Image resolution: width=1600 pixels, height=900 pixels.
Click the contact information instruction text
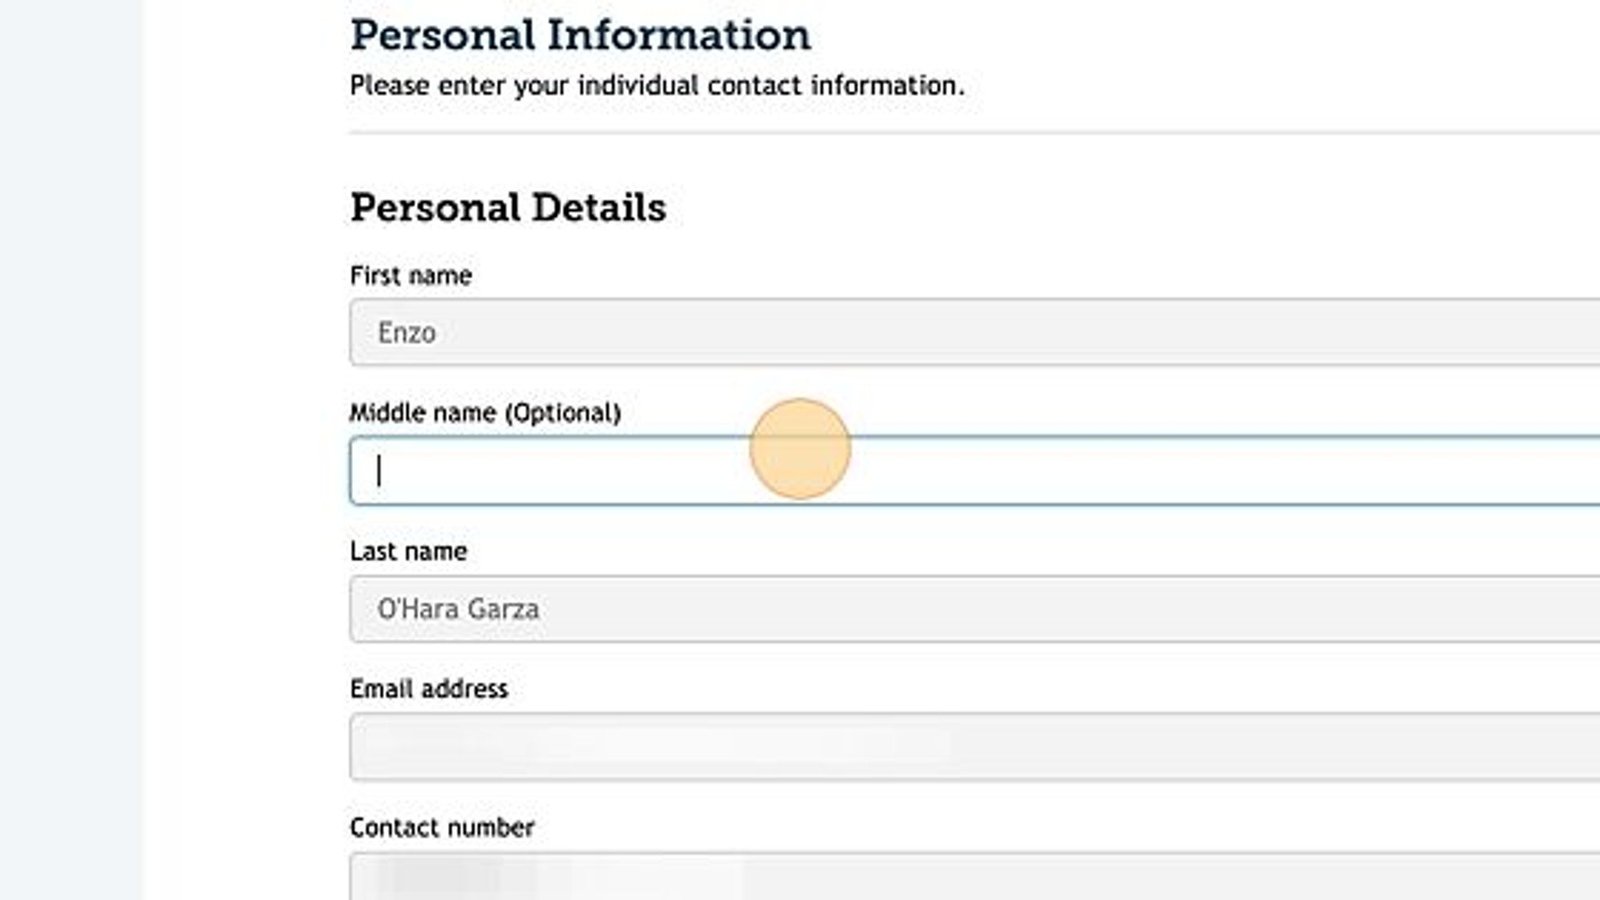click(x=657, y=85)
